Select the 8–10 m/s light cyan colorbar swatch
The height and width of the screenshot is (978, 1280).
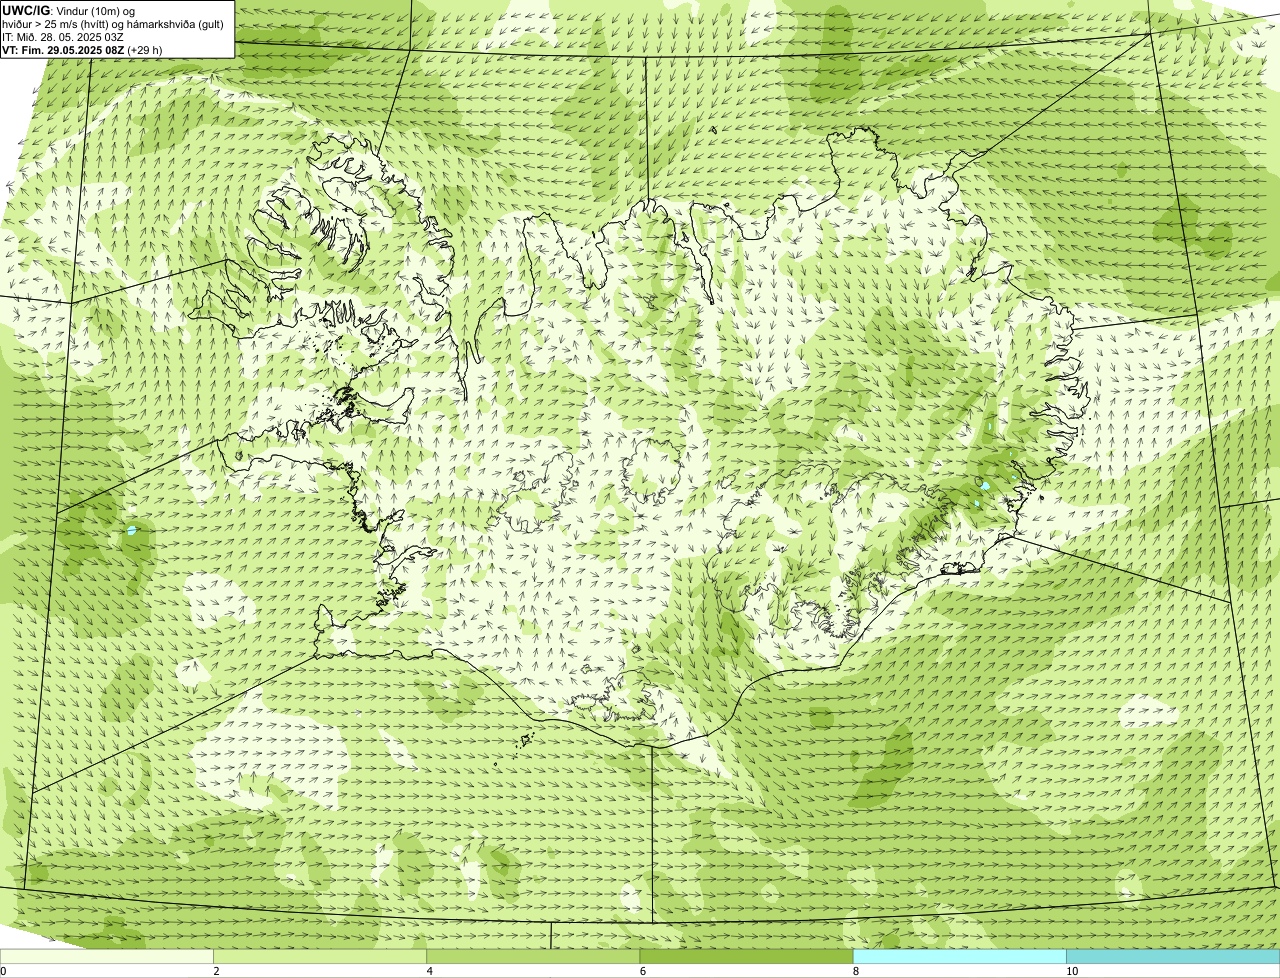click(x=959, y=957)
